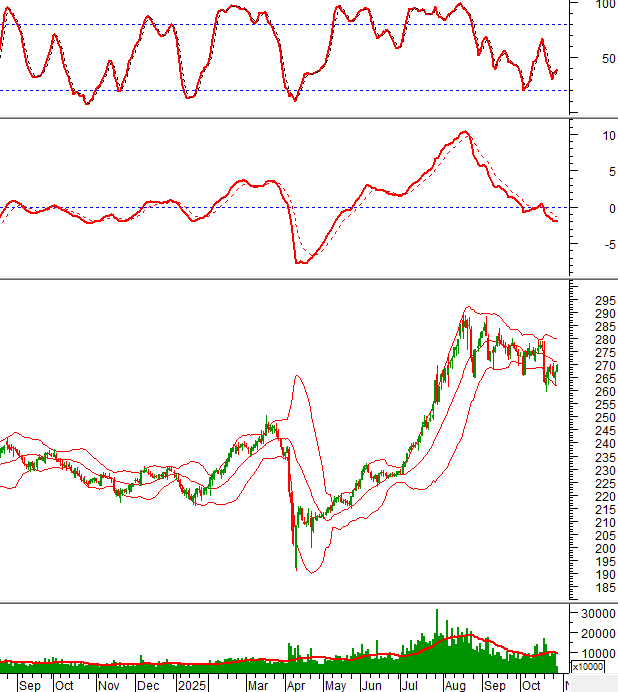Select the Jul month label on the x-axis

(411, 686)
